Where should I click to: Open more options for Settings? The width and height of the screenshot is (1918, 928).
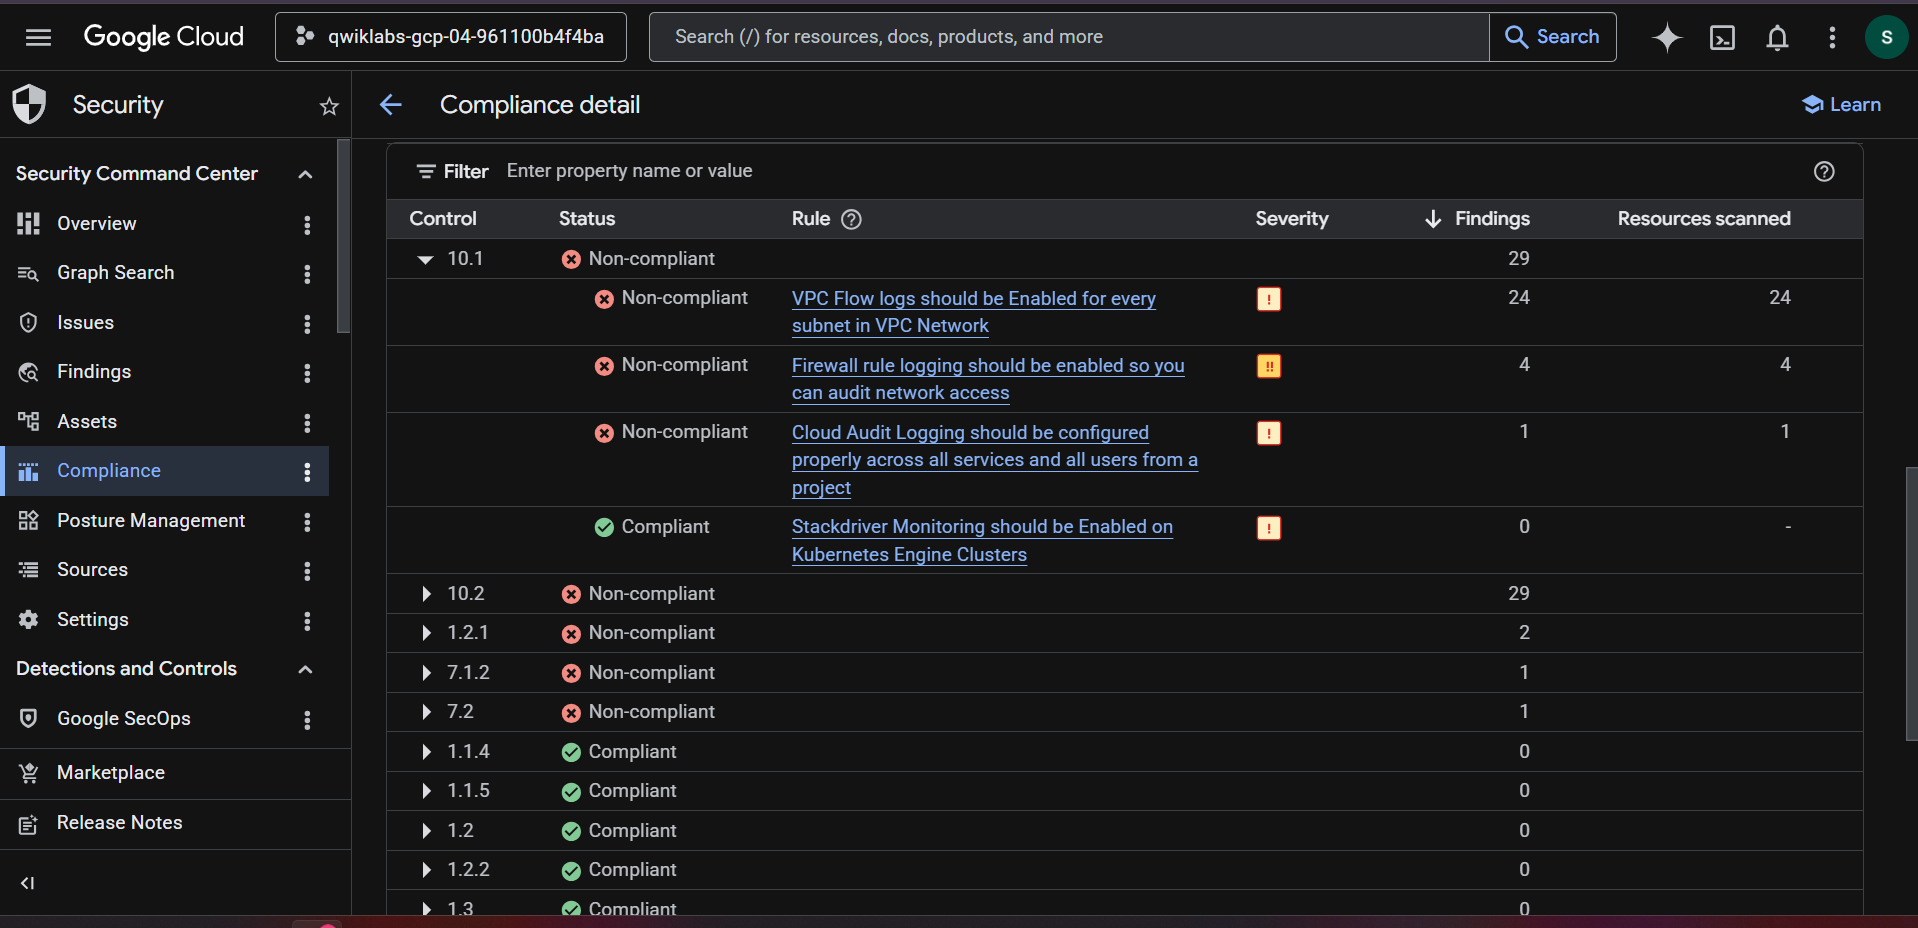pos(307,620)
